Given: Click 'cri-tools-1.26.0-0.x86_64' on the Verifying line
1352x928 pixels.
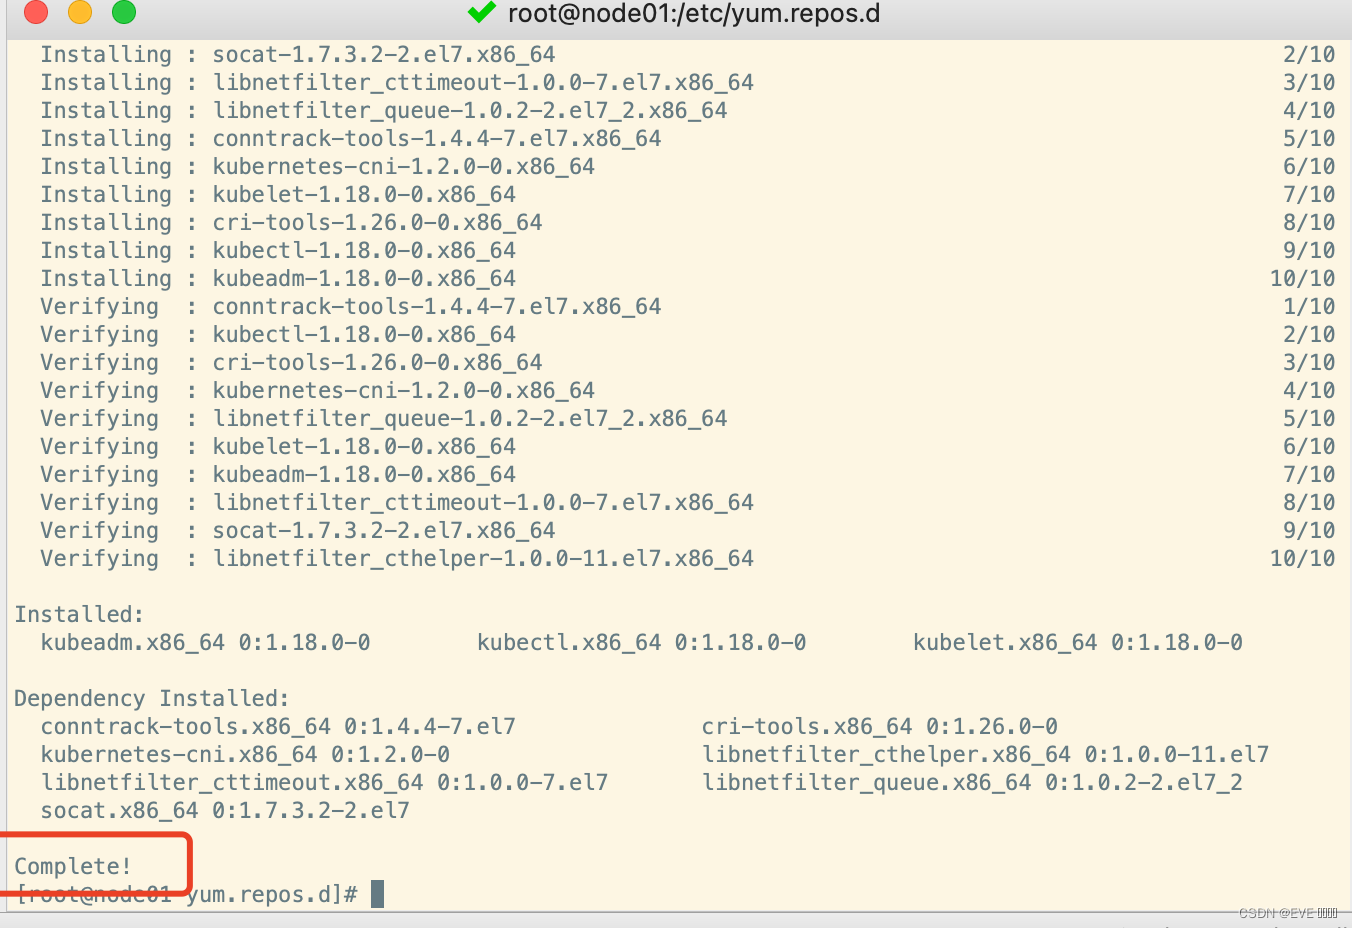Looking at the screenshot, I should 377,363.
